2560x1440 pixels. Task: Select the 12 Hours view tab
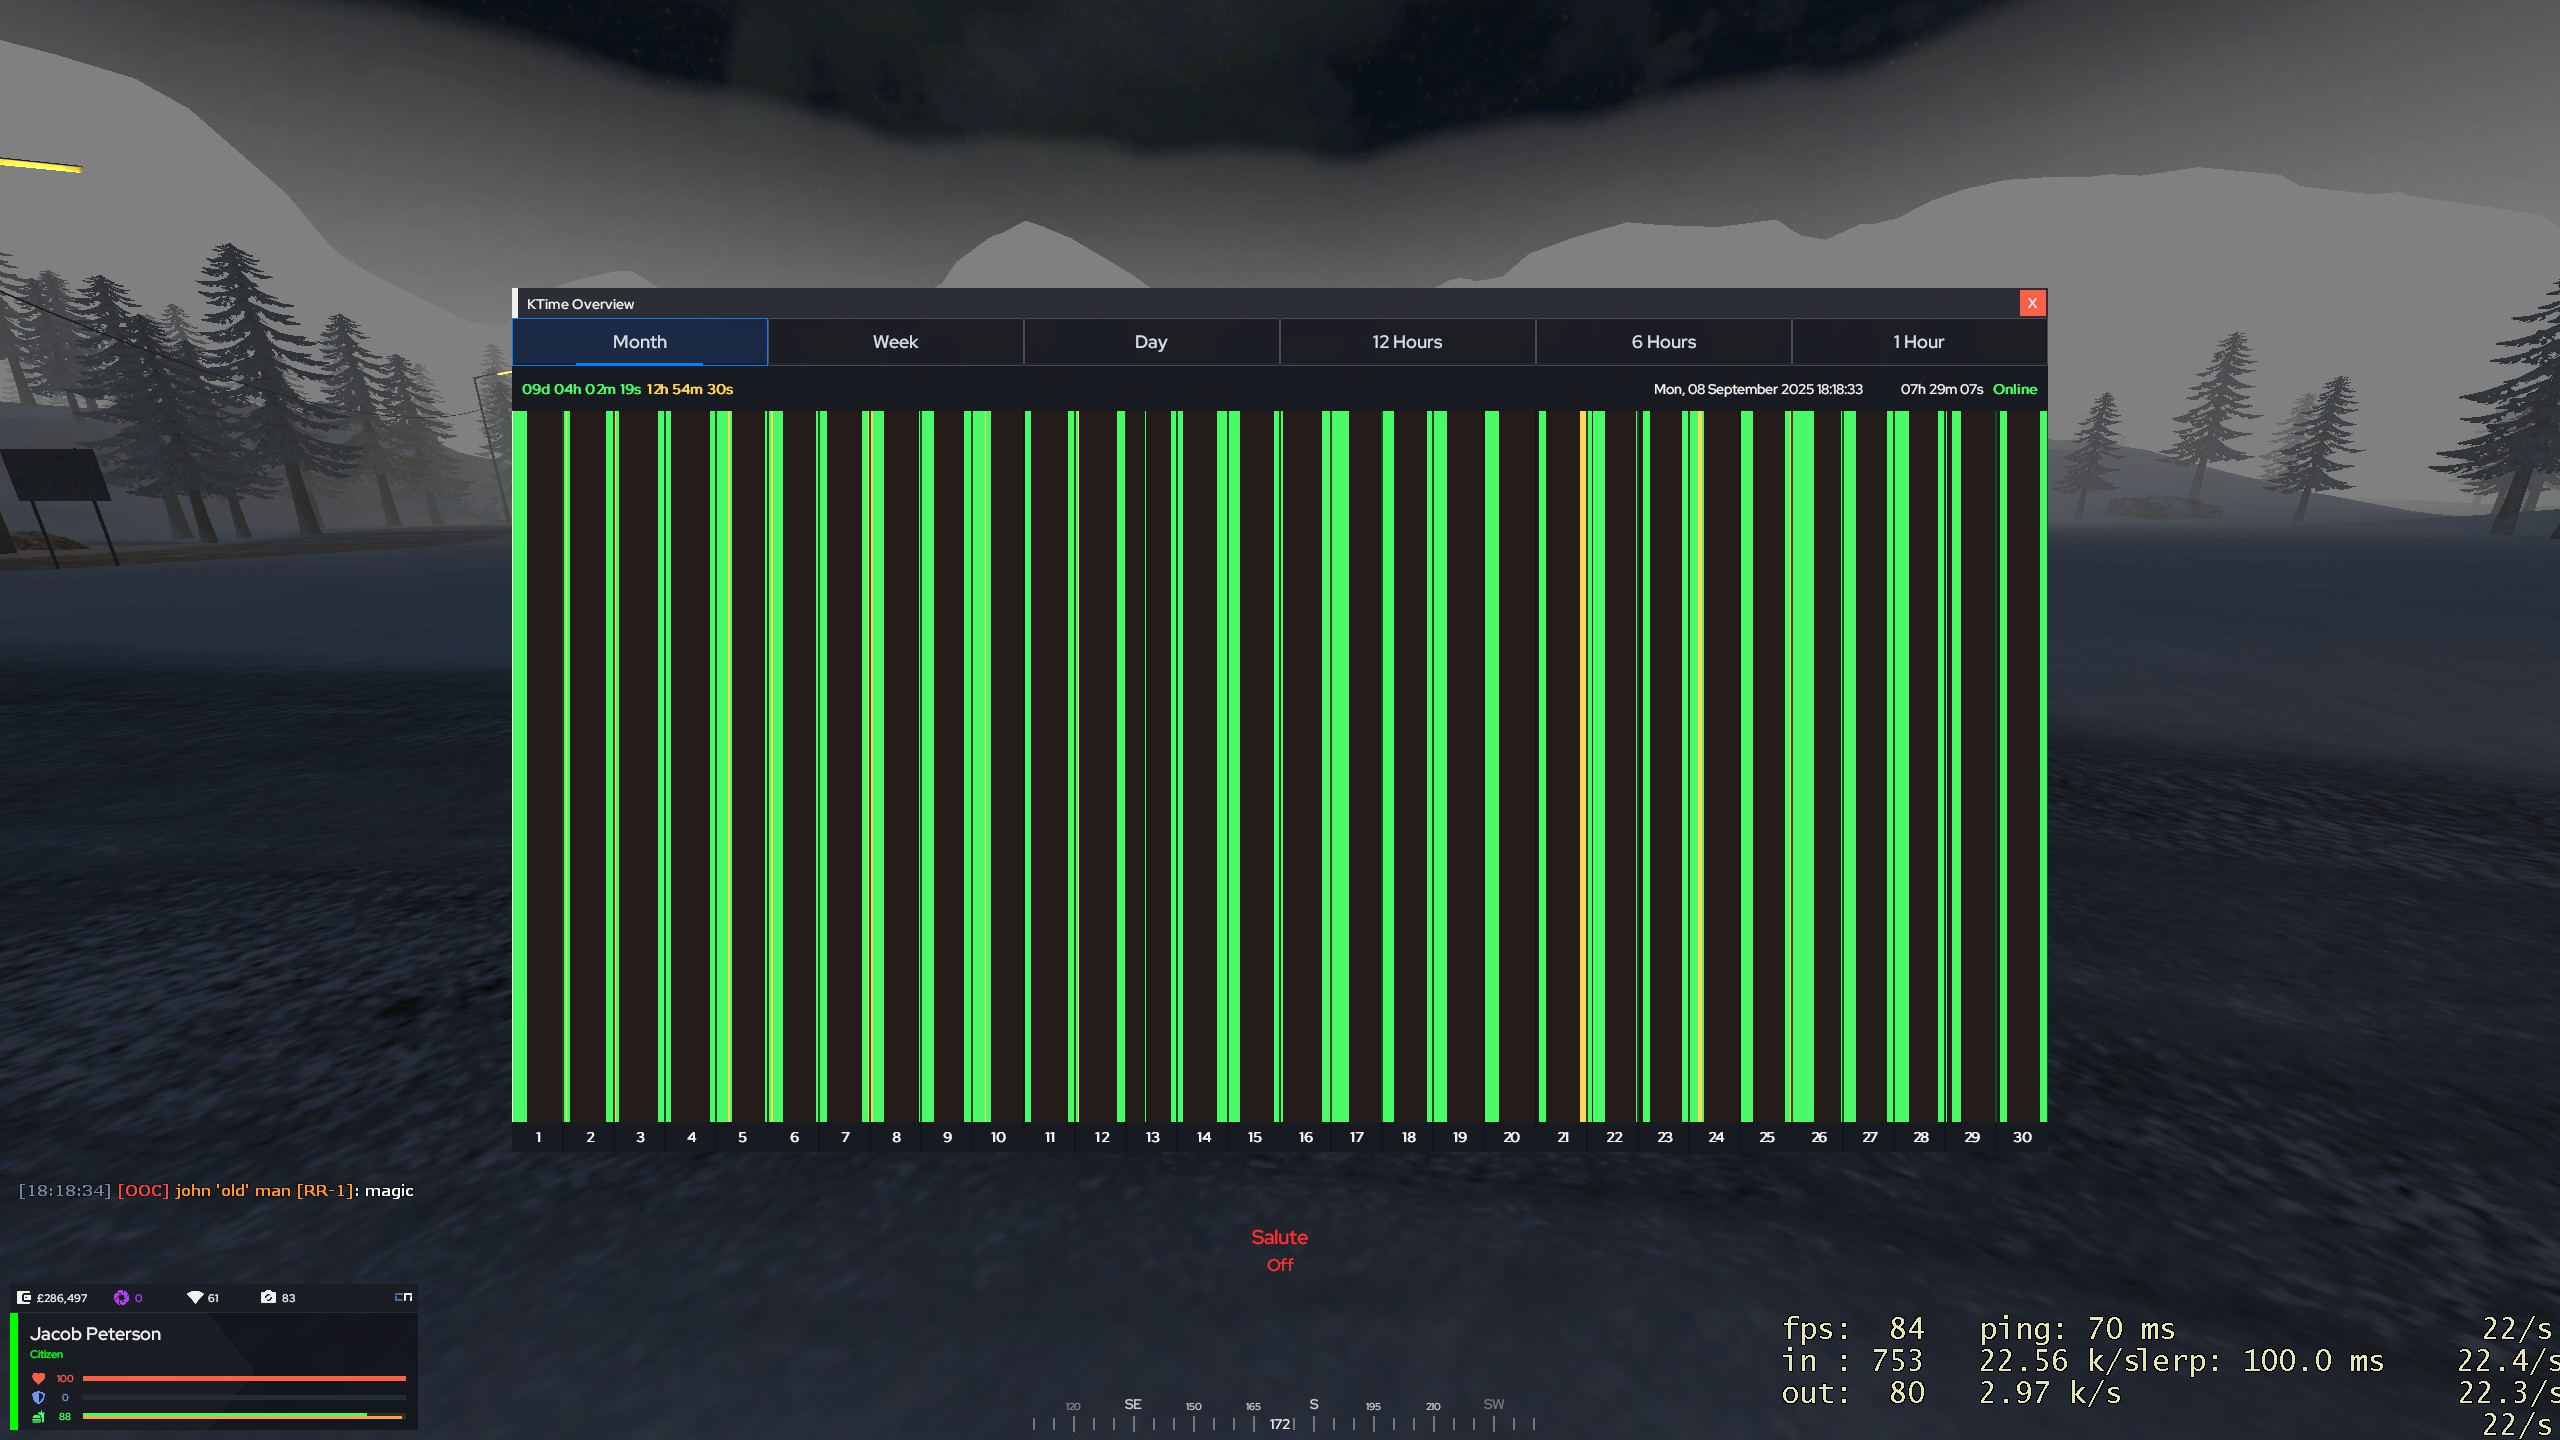click(1407, 342)
